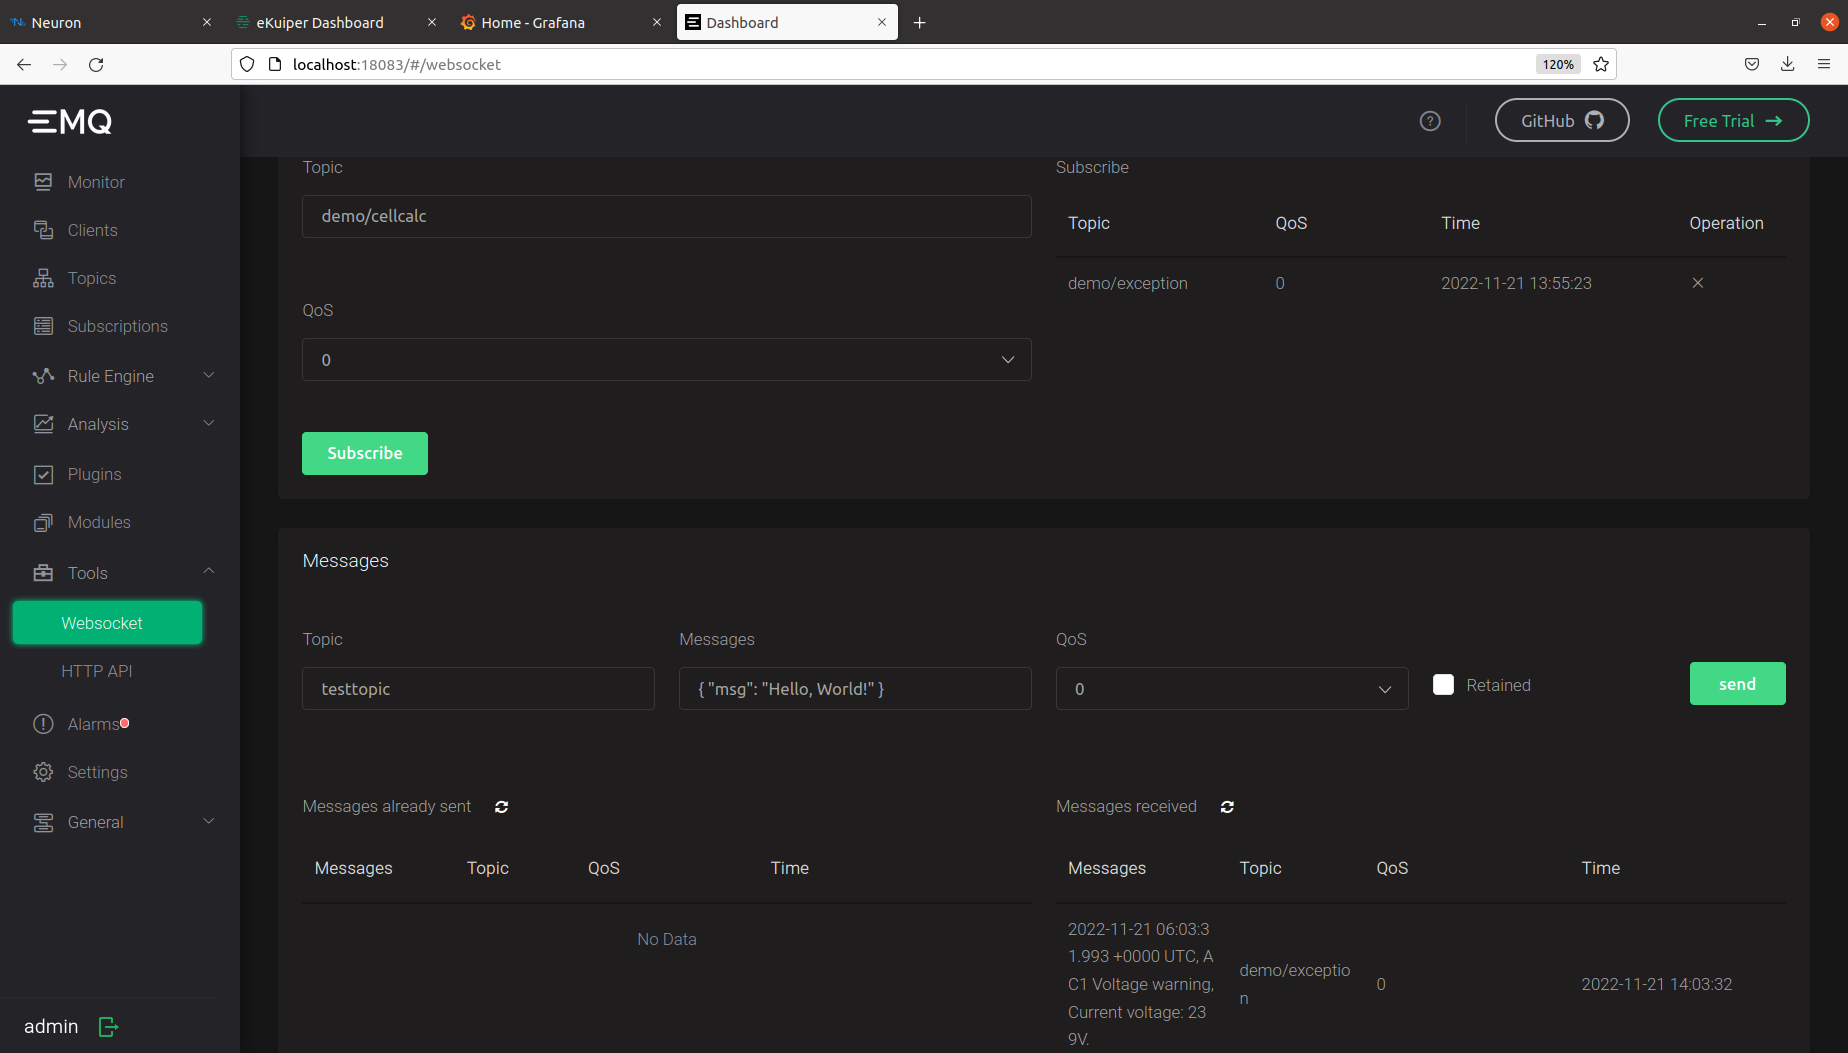Click the Rule Engine sidebar icon

(x=43, y=376)
